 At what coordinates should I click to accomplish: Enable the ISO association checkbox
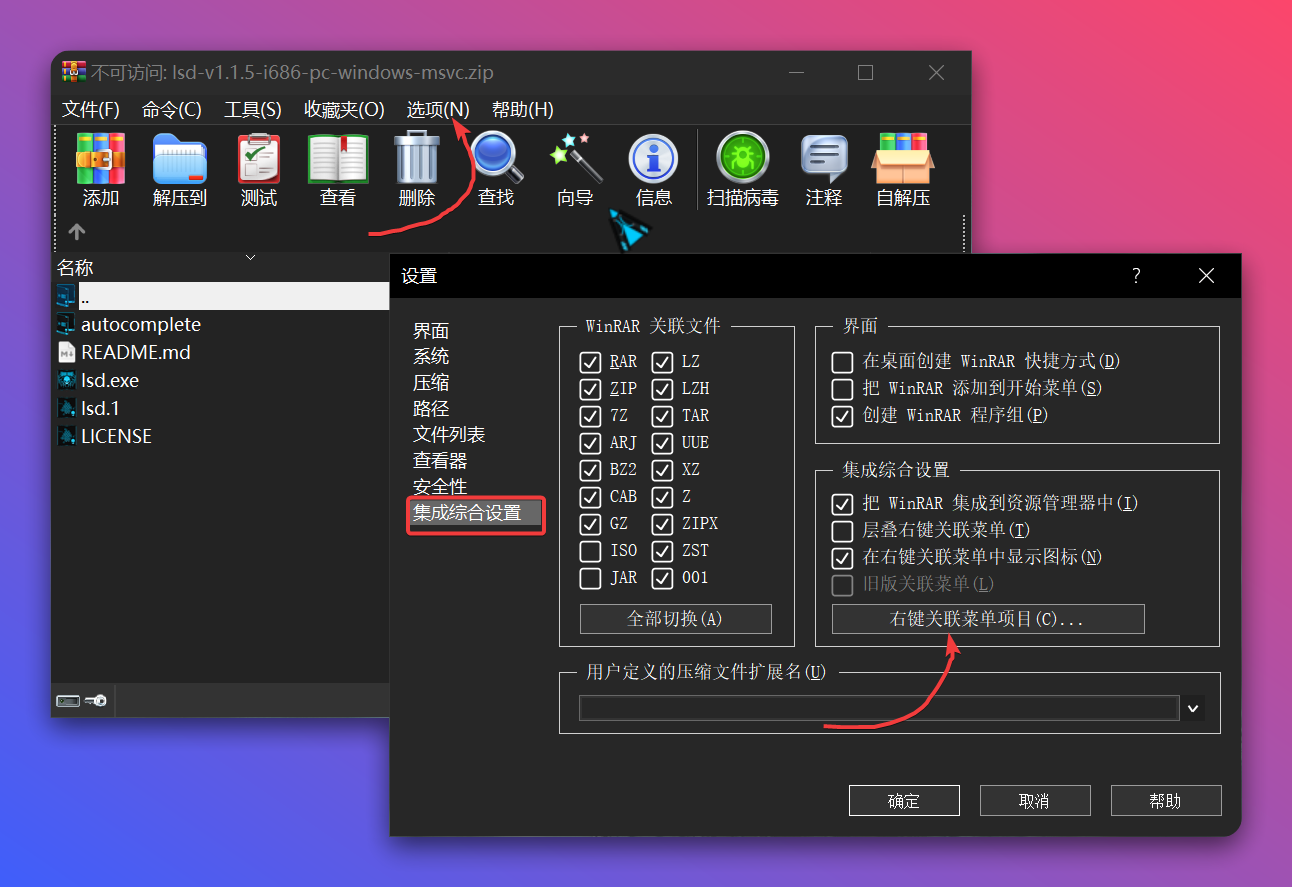pos(590,550)
